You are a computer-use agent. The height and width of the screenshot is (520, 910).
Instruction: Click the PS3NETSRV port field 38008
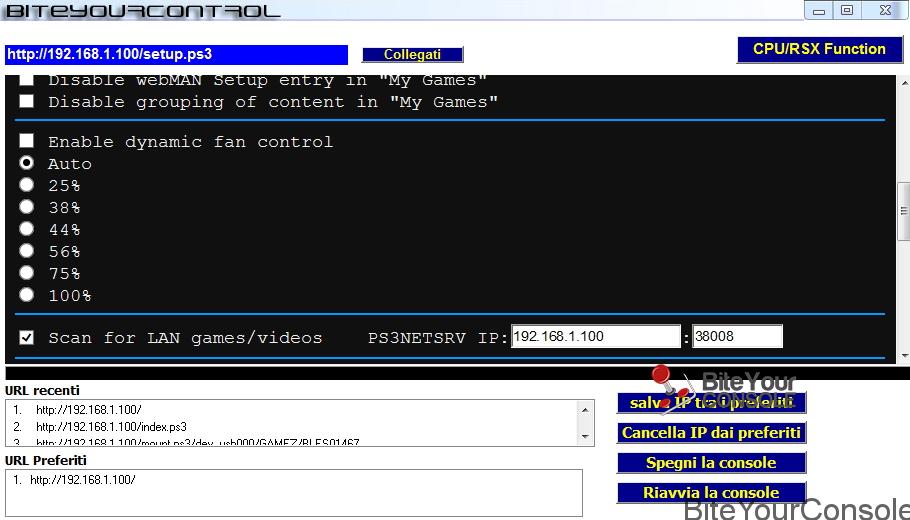737,336
